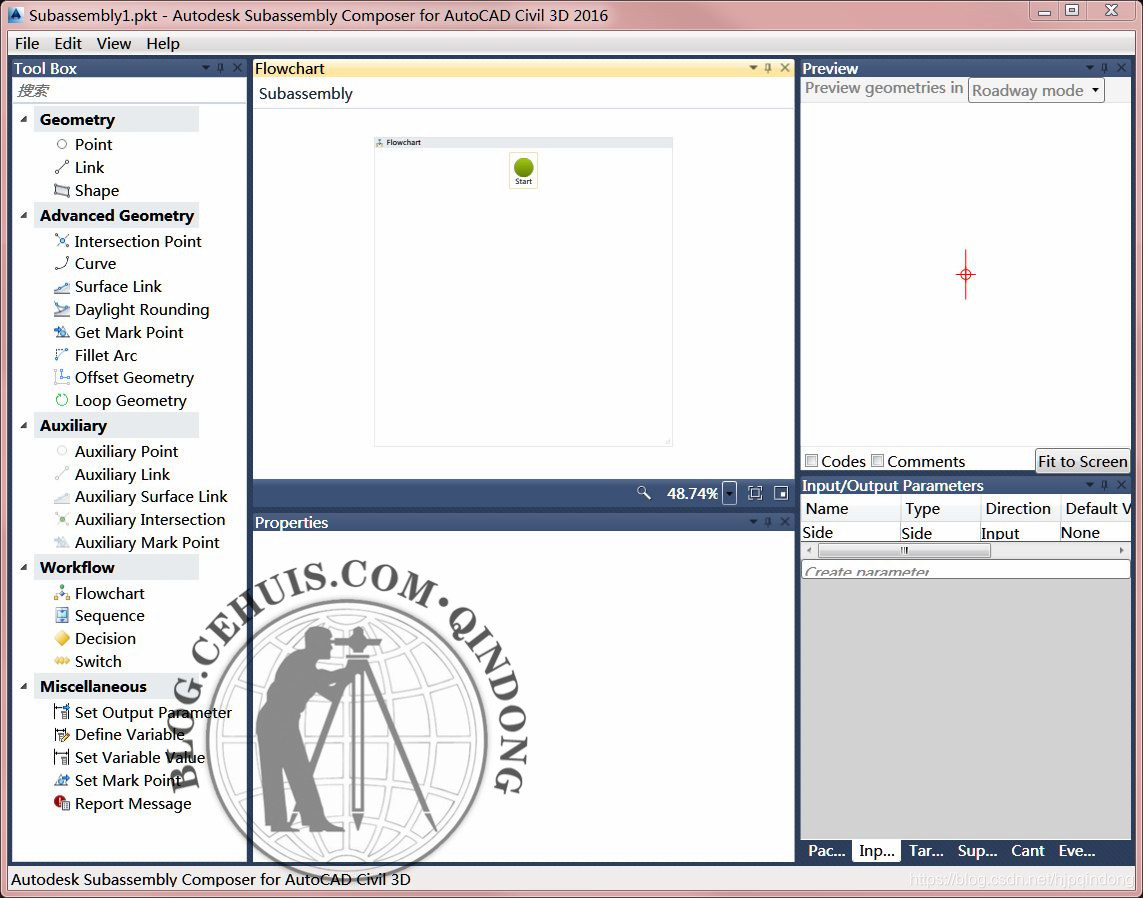Viewport: 1143px width, 898px height.
Task: Open Preview panel options dropdown arrow
Action: click(x=1090, y=68)
